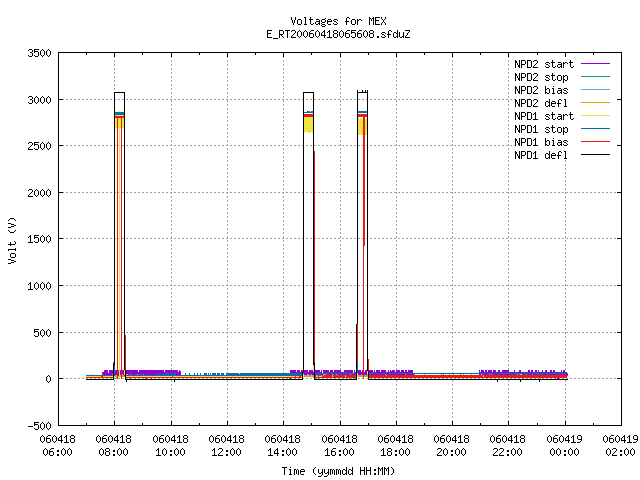Click the "NPD1 stop" legend label
This screenshot has width=640, height=480.
tap(541, 129)
